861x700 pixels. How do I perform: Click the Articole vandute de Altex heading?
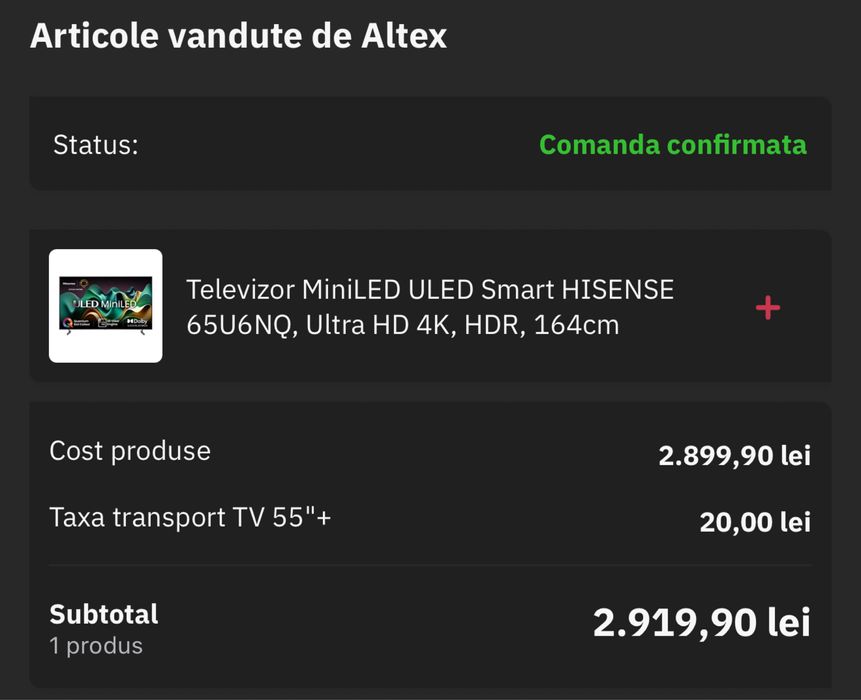[238, 36]
